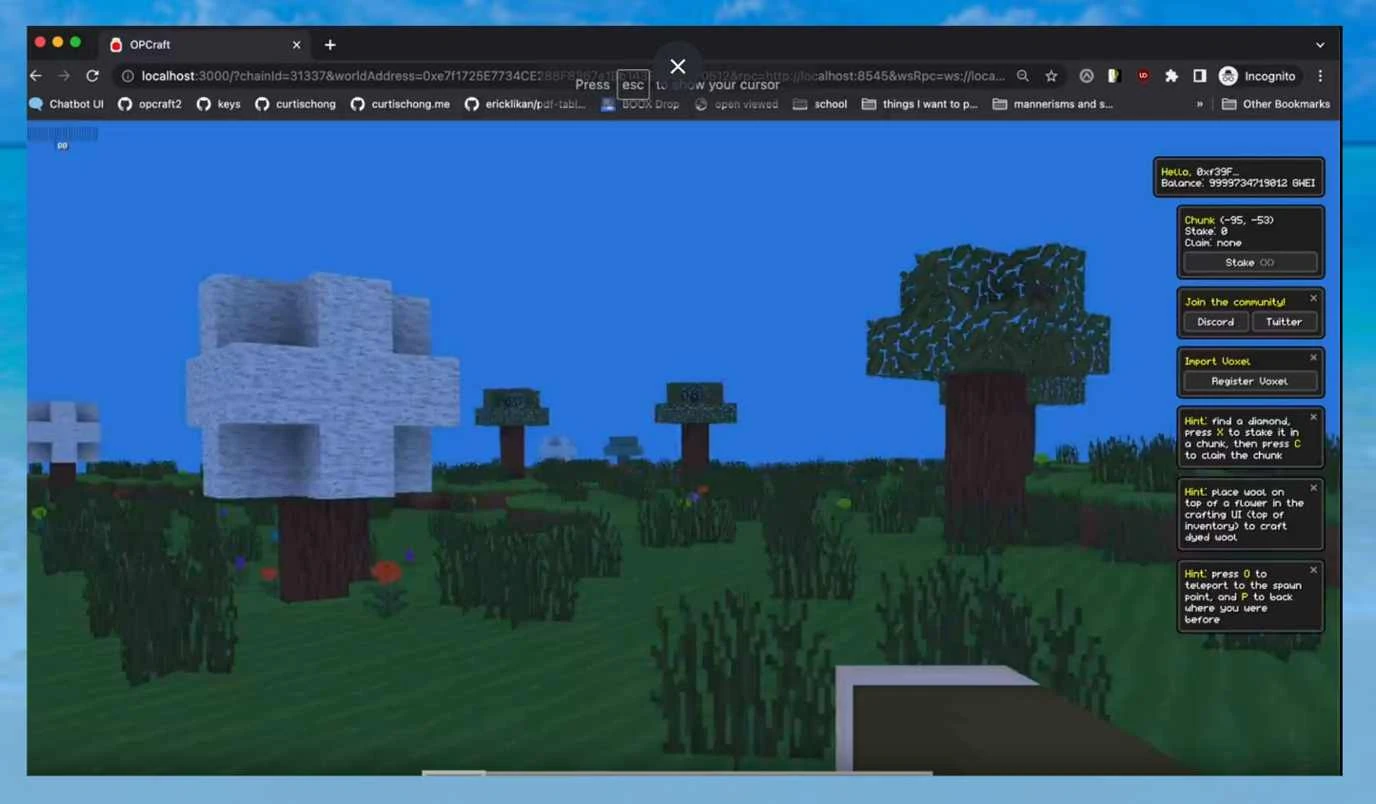Reload the page with the refresh icon

(x=92, y=76)
